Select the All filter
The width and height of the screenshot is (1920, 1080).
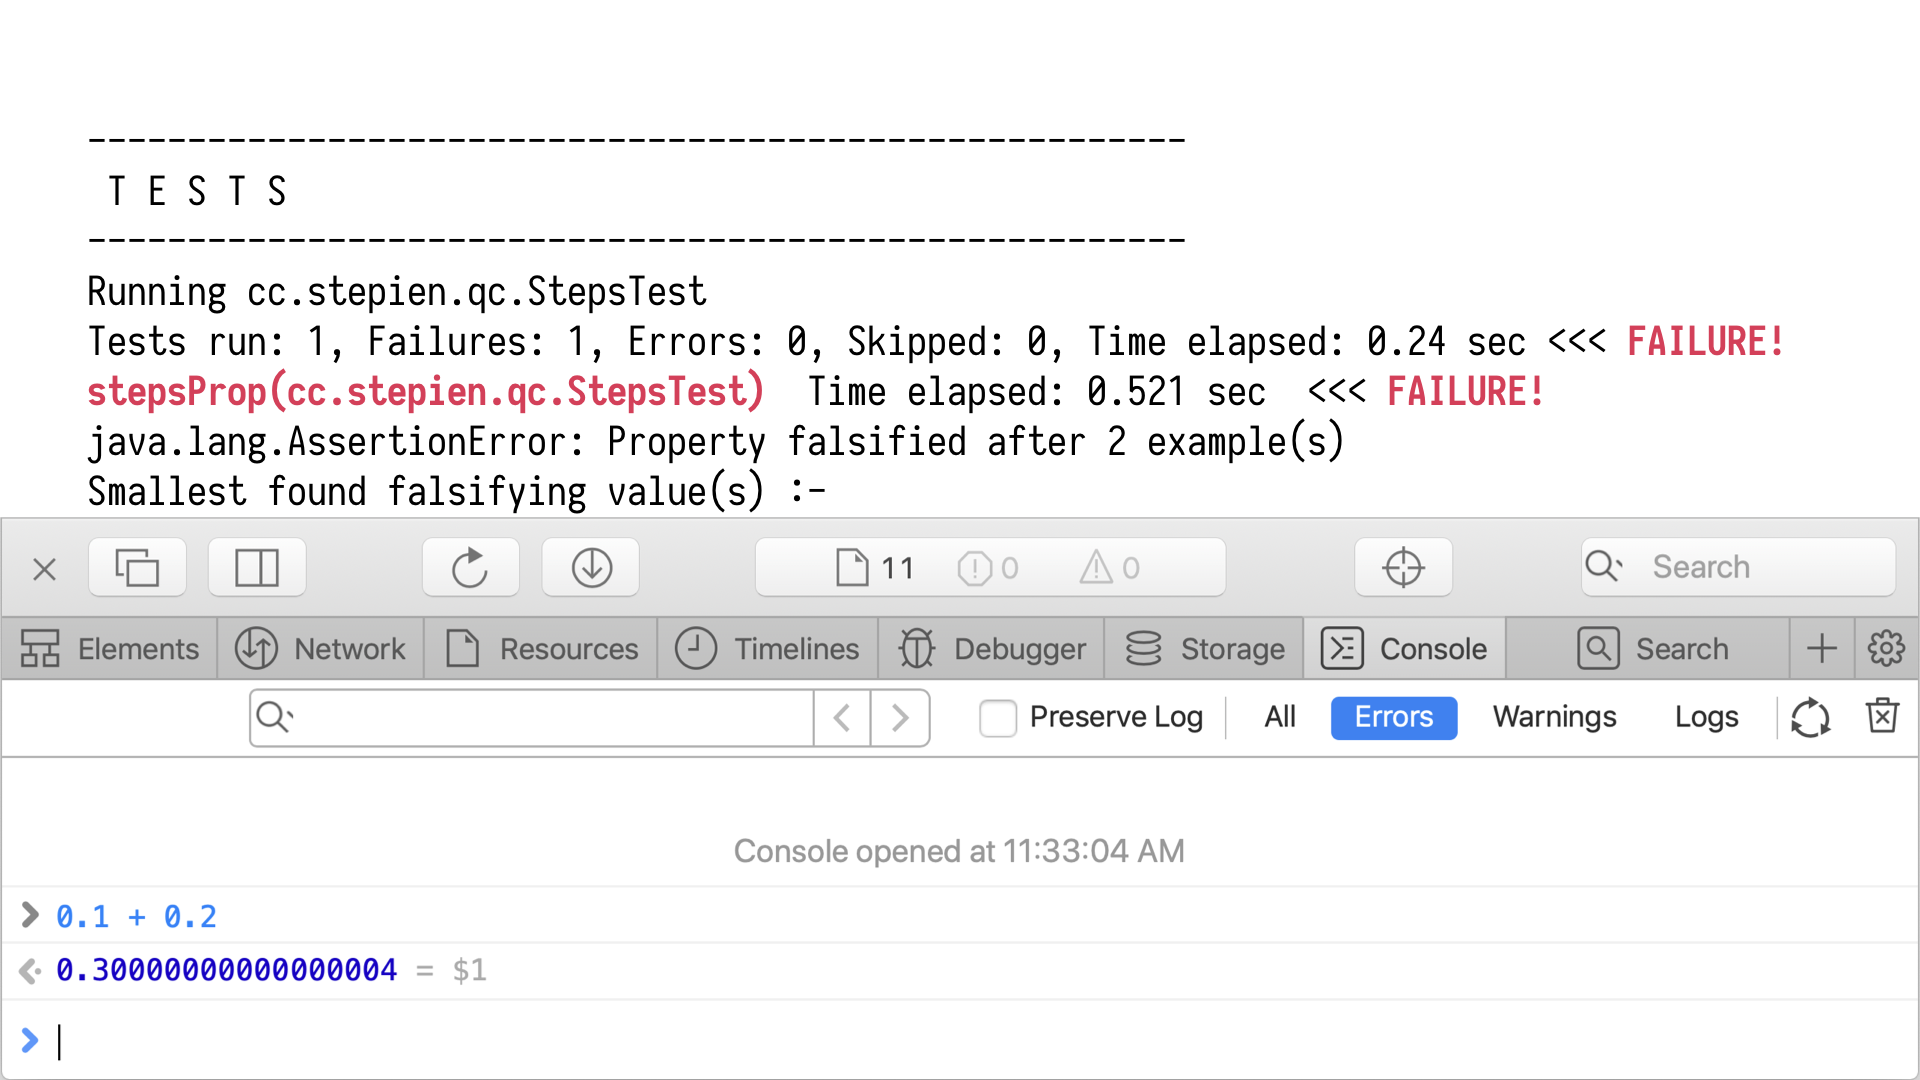pyautogui.click(x=1279, y=717)
